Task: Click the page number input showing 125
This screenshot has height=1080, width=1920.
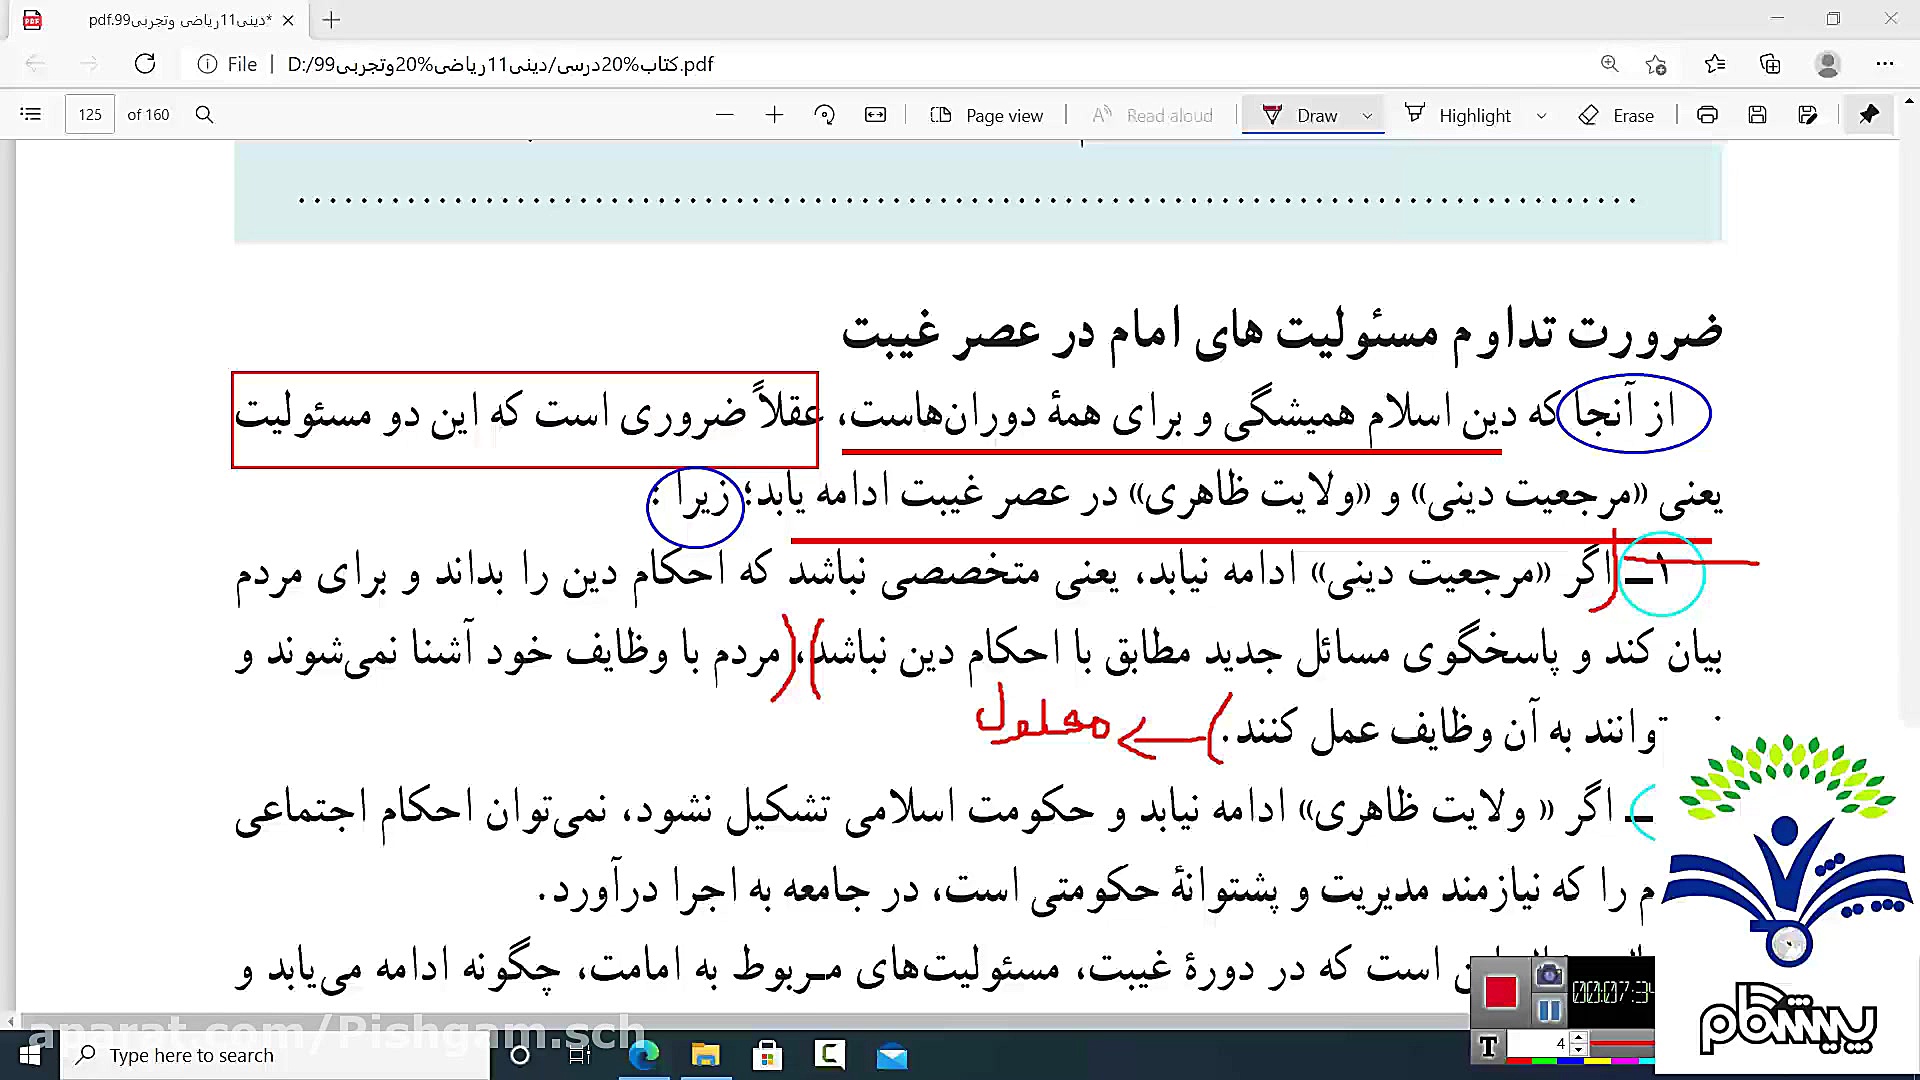Action: pyautogui.click(x=89, y=113)
